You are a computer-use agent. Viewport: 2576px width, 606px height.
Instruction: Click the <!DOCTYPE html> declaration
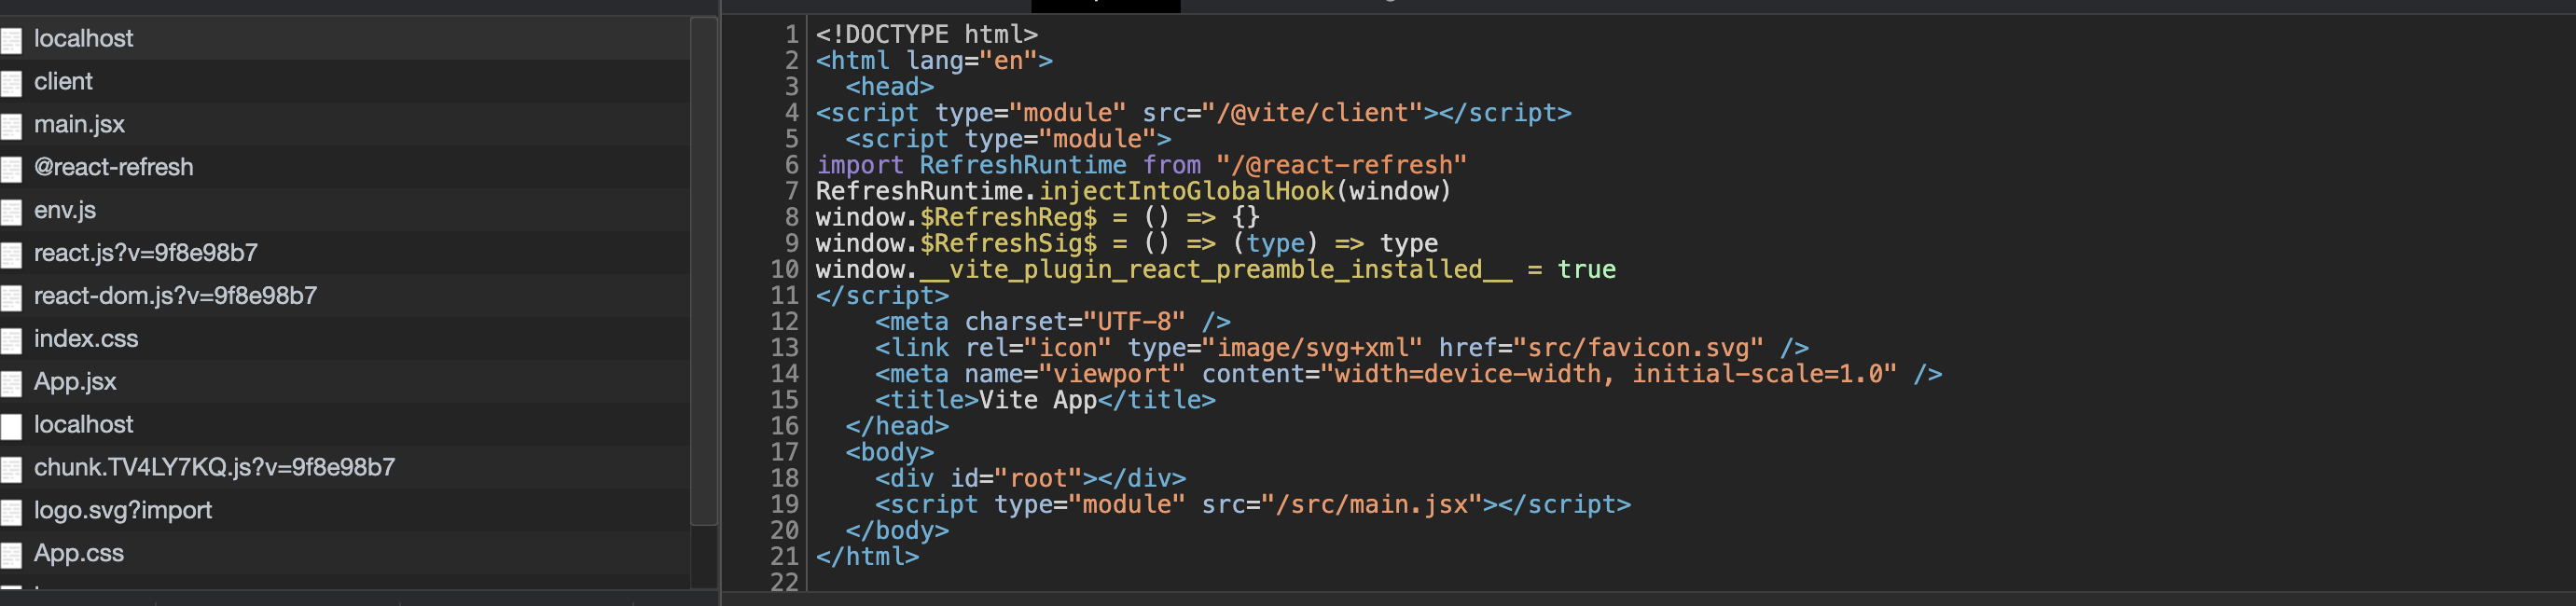[x=926, y=35]
